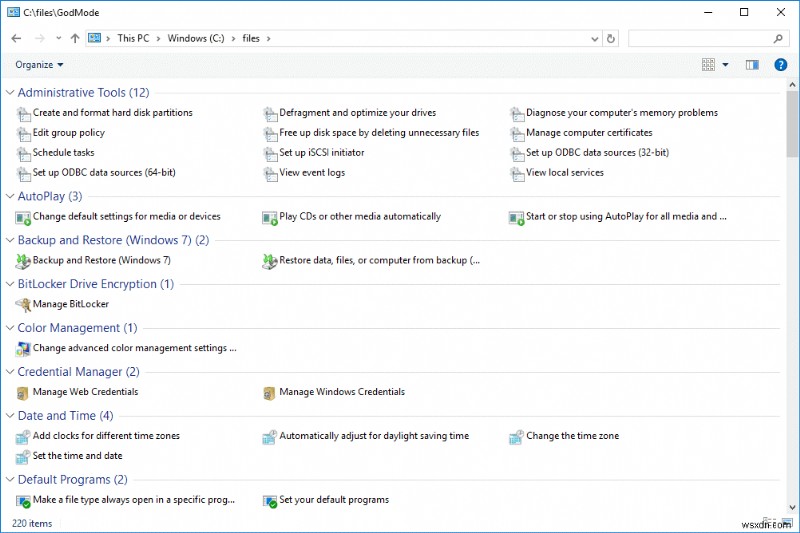Click the Manage Web Credentials vault icon
The width and height of the screenshot is (800, 533).
[x=22, y=393]
